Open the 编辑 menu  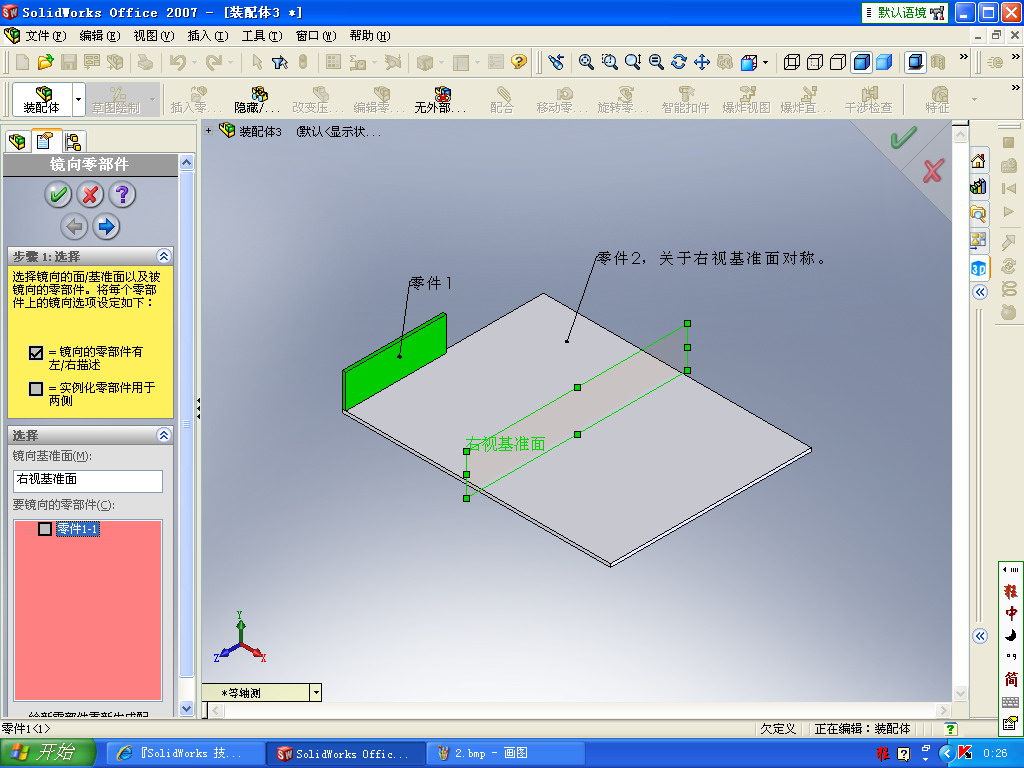(x=99, y=36)
